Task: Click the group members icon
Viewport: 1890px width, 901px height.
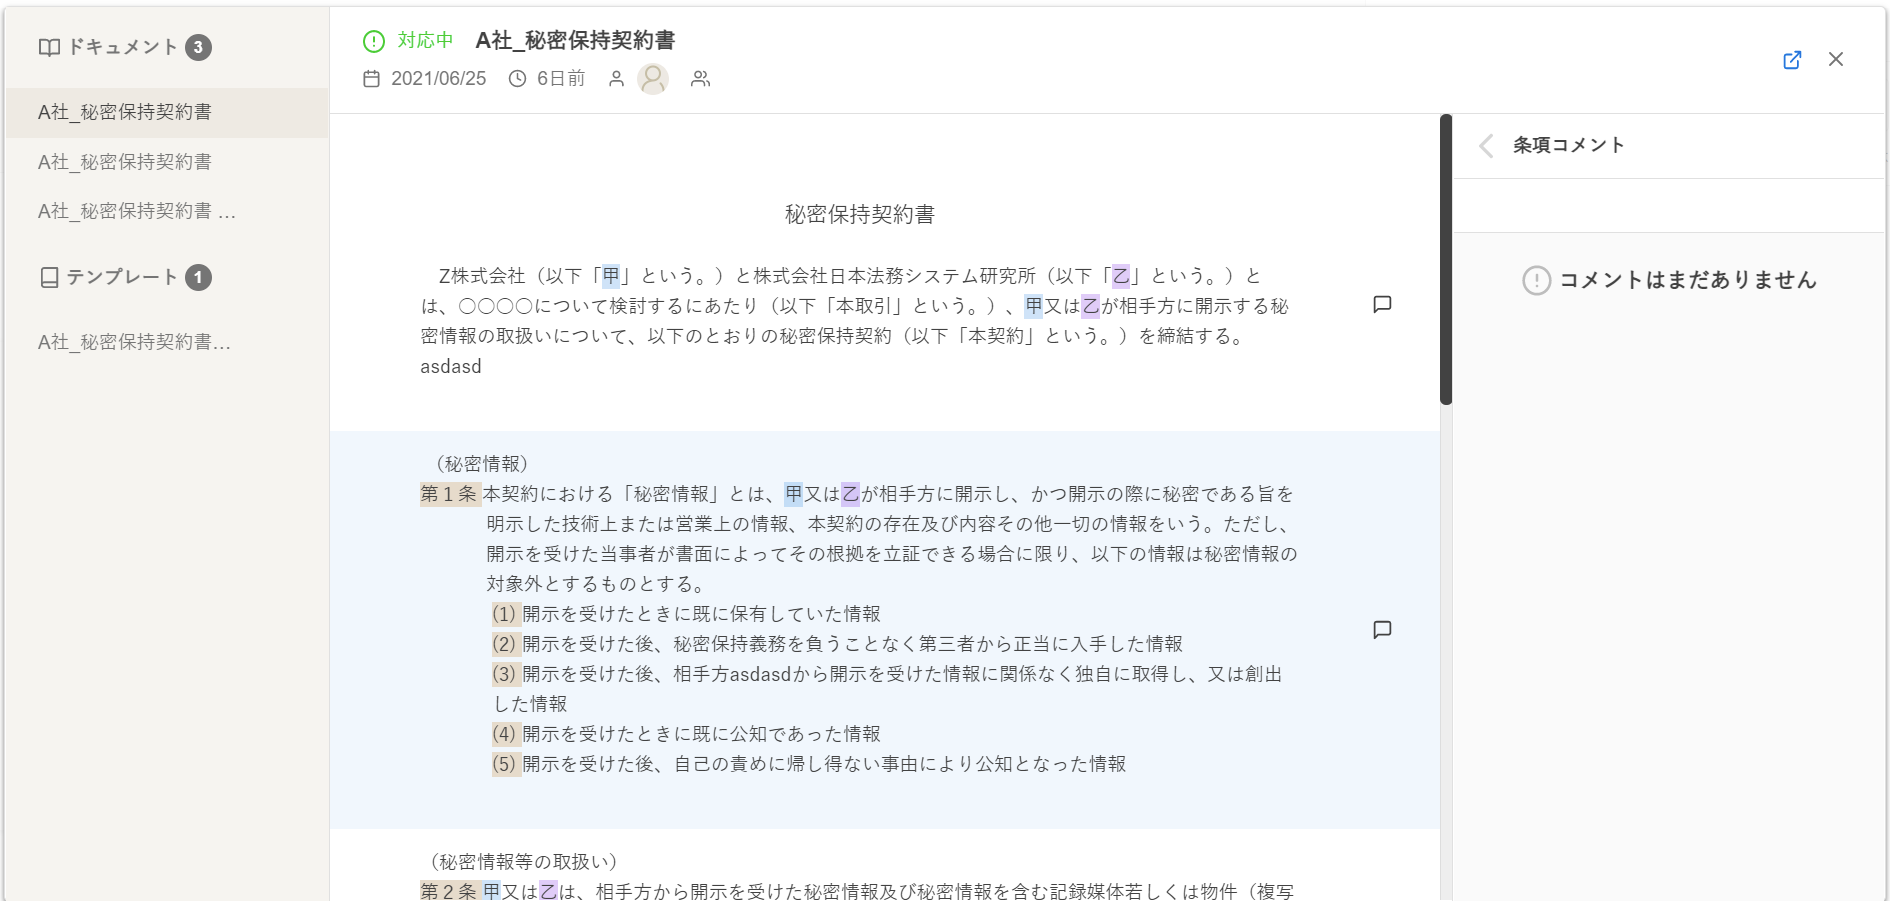Action: click(x=700, y=79)
